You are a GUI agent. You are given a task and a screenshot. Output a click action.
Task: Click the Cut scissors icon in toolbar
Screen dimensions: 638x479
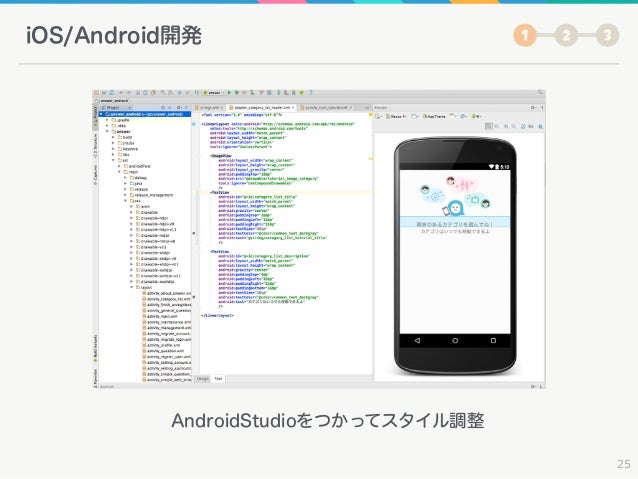point(138,93)
